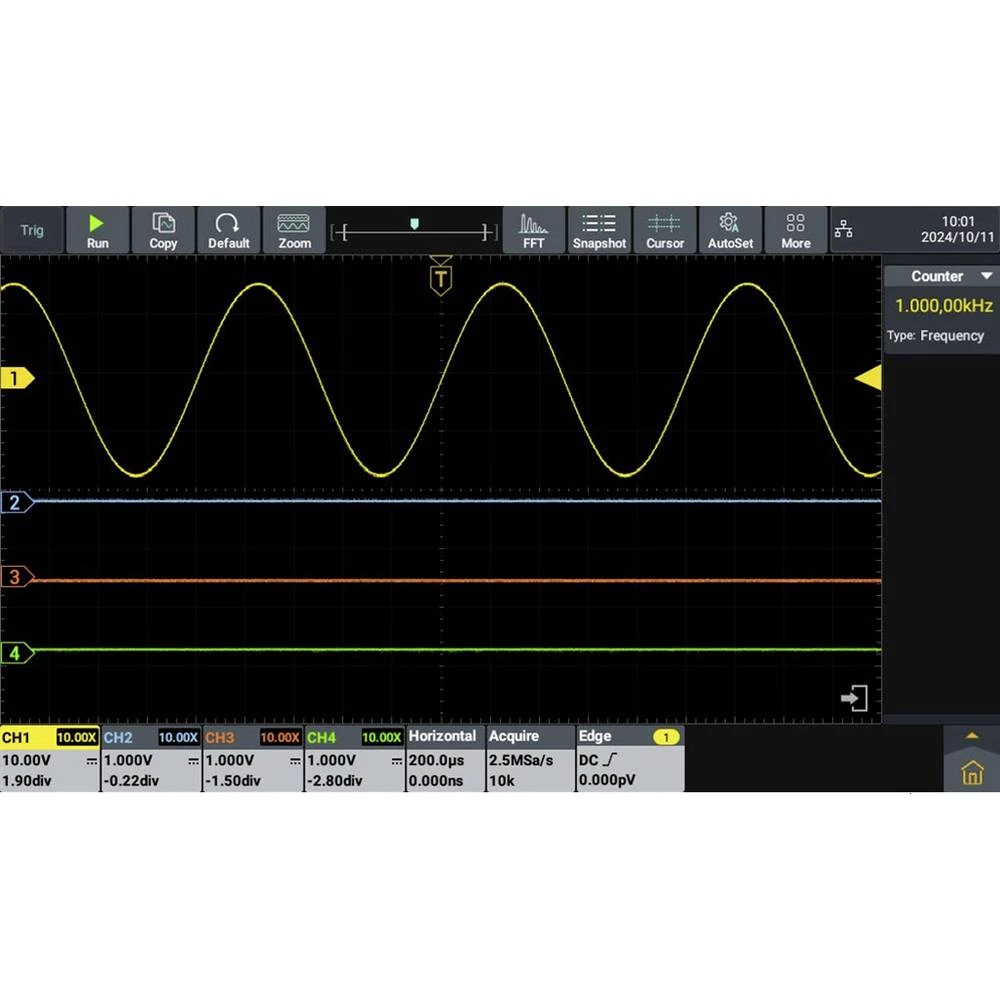Click the network connection status icon
Viewport: 1000px width, 1000px height.
pos(844,231)
